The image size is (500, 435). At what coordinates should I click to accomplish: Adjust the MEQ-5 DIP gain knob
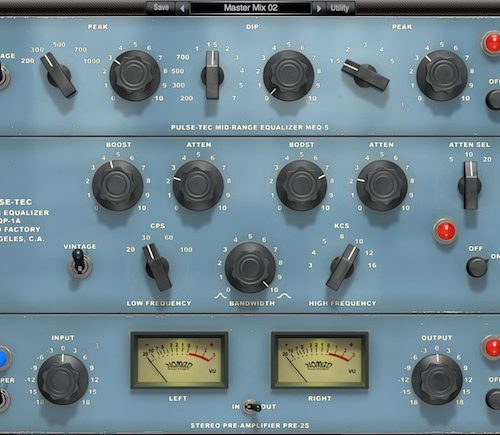coord(288,76)
